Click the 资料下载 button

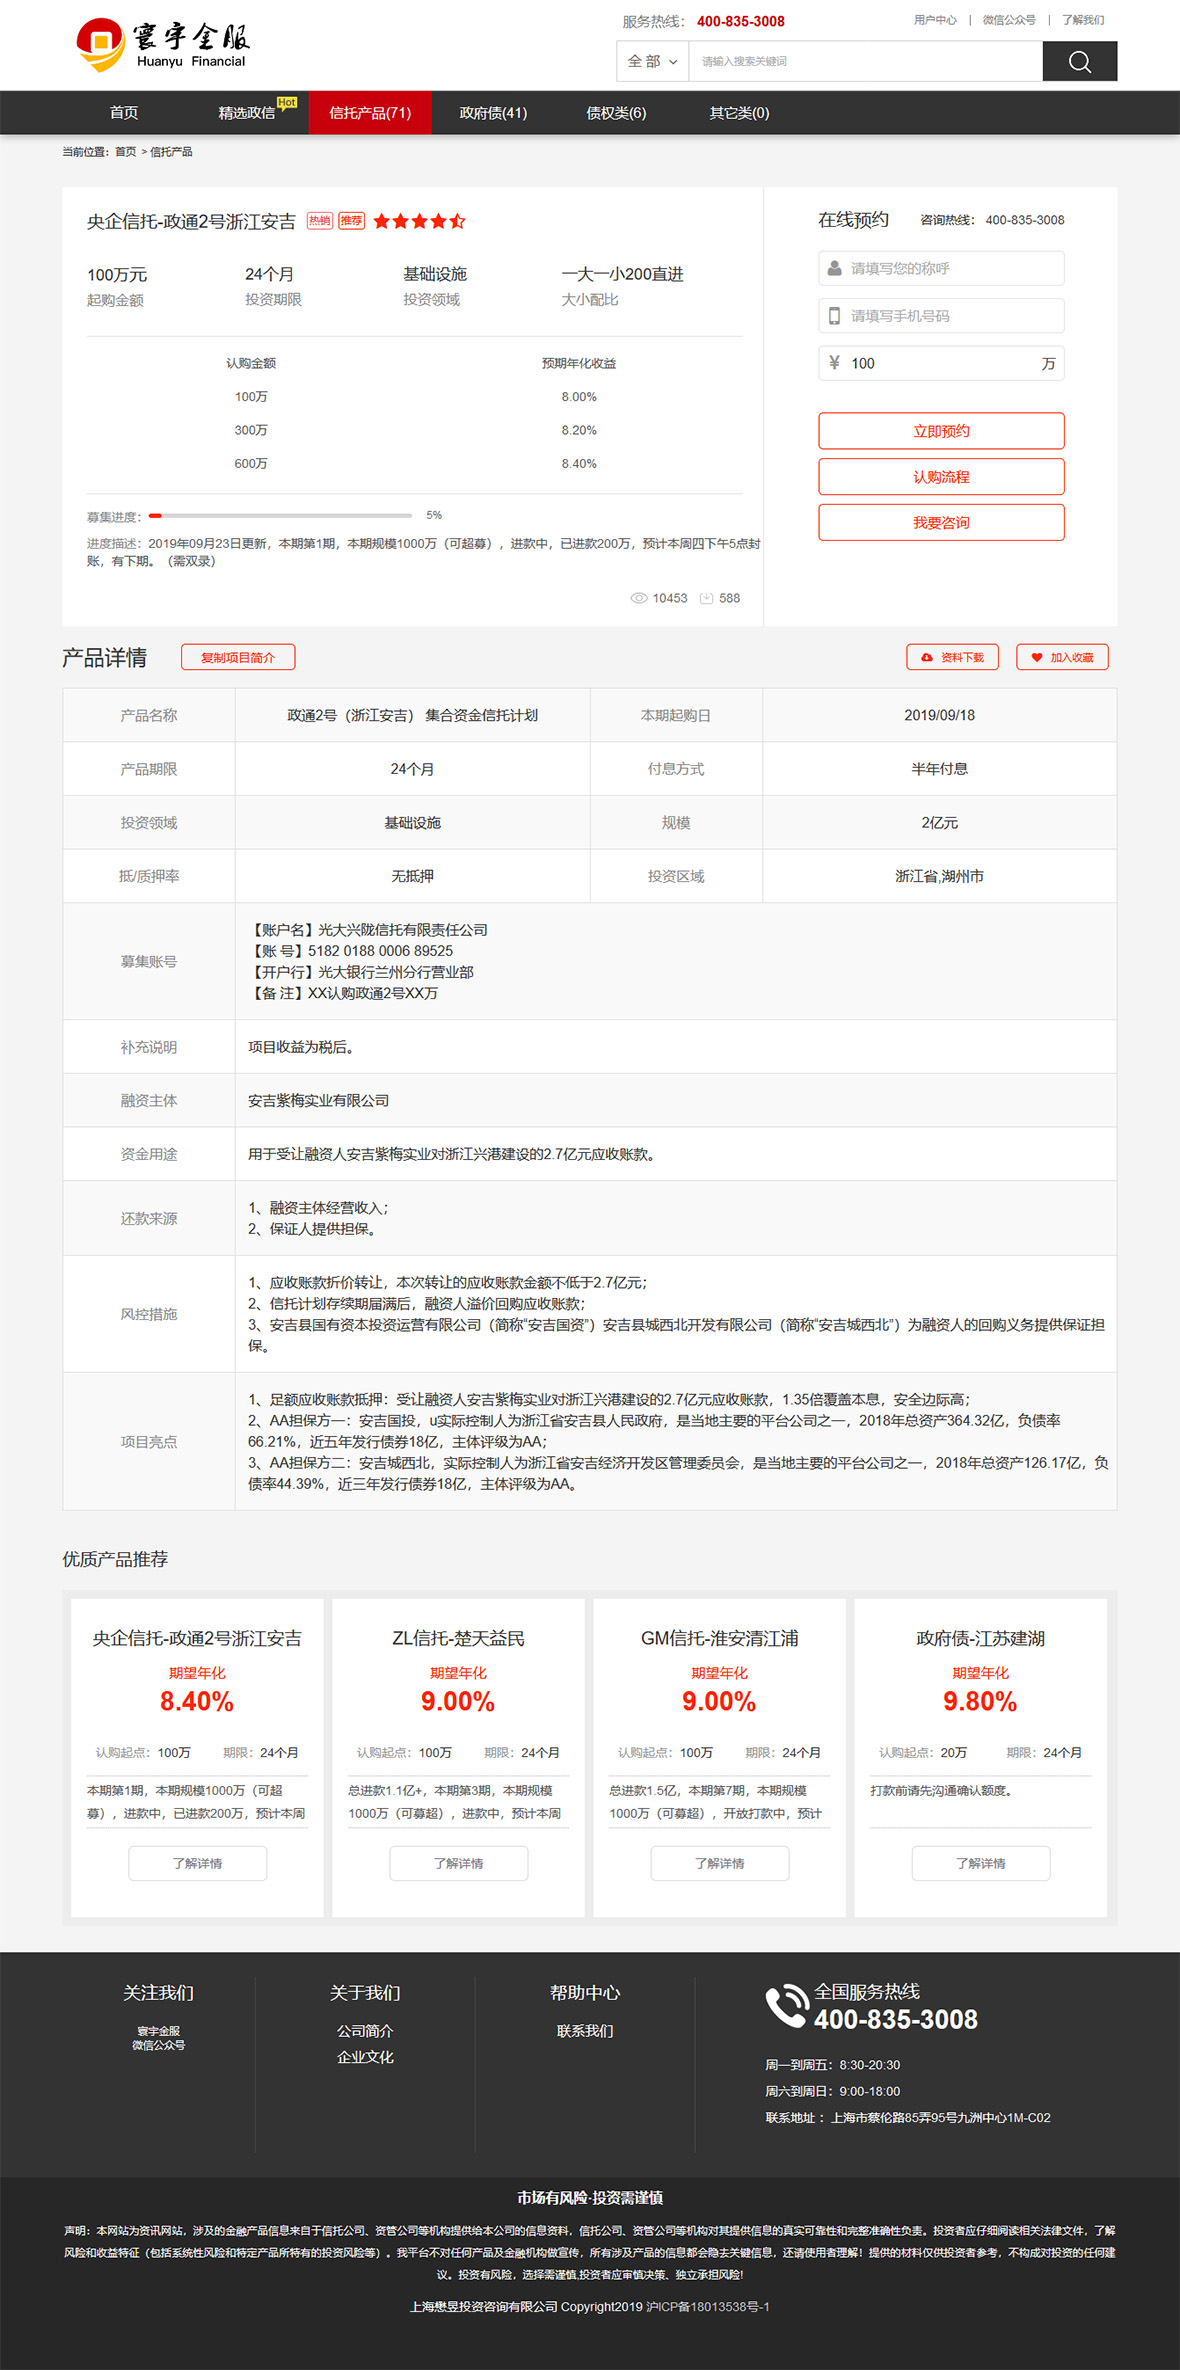click(x=952, y=657)
